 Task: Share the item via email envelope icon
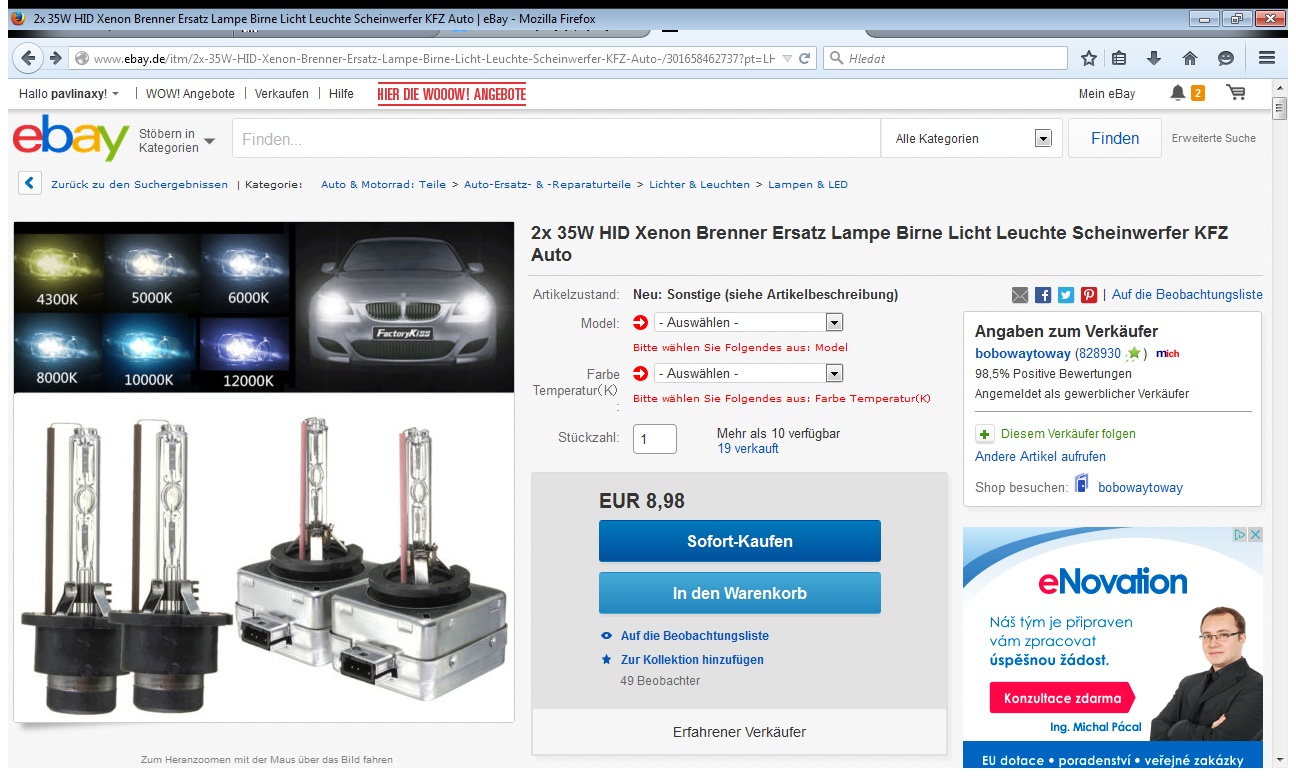pyautogui.click(x=1019, y=295)
